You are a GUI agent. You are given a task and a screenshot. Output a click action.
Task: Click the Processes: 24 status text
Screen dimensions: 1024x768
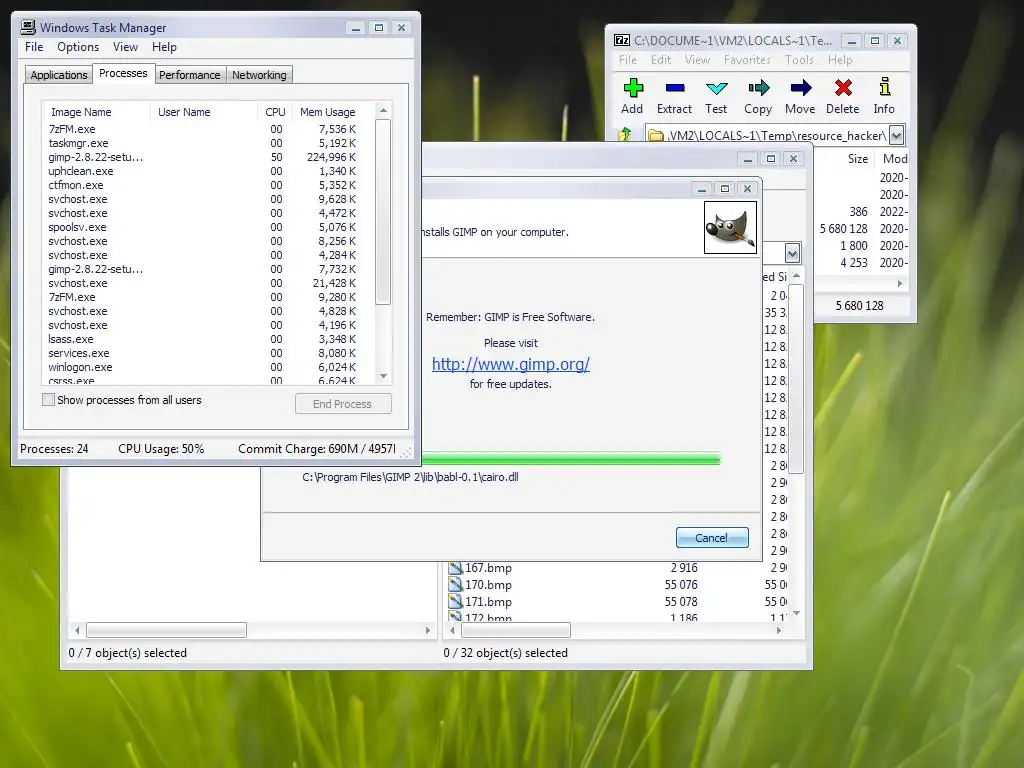pyautogui.click(x=54, y=449)
